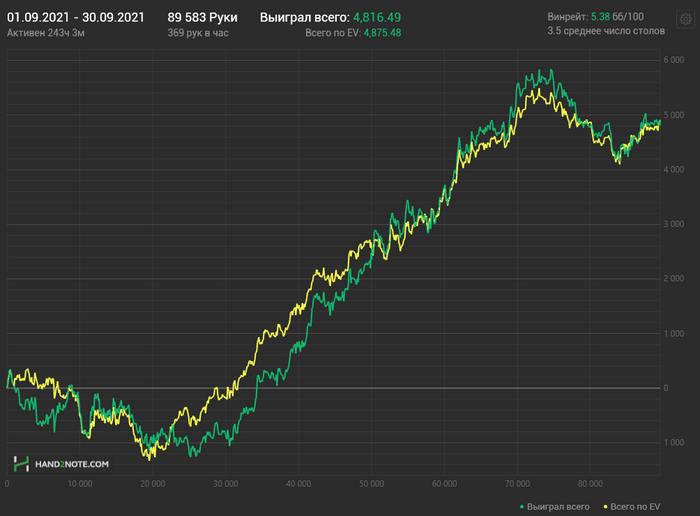Click the 5 000 y-axis label
700x516 pixels.
coord(674,115)
